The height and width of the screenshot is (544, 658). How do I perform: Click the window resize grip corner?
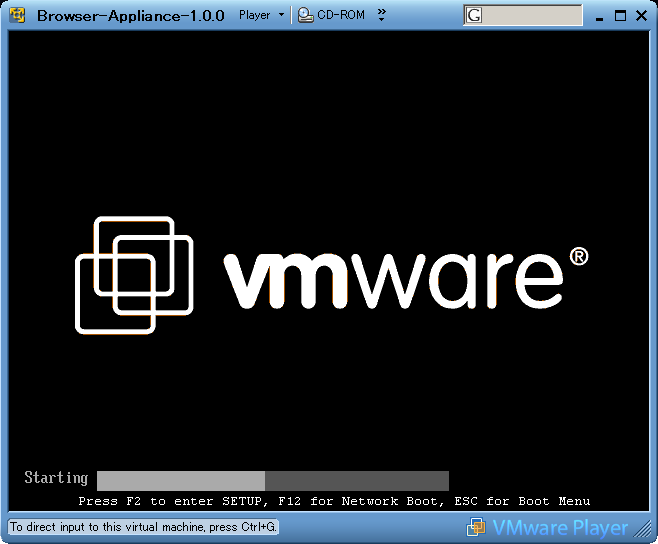coord(642,528)
